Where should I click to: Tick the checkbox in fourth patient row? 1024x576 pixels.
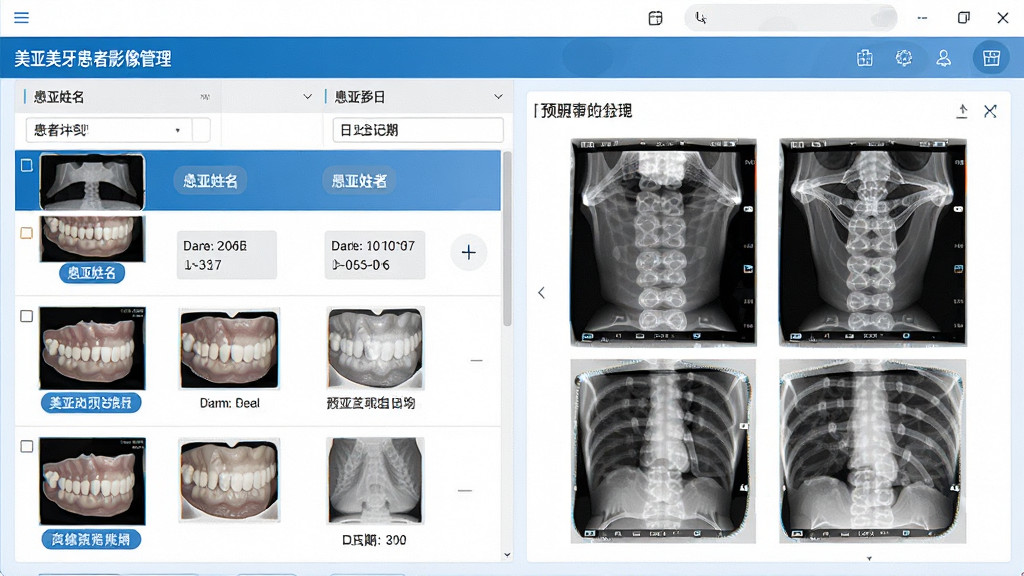point(27,447)
